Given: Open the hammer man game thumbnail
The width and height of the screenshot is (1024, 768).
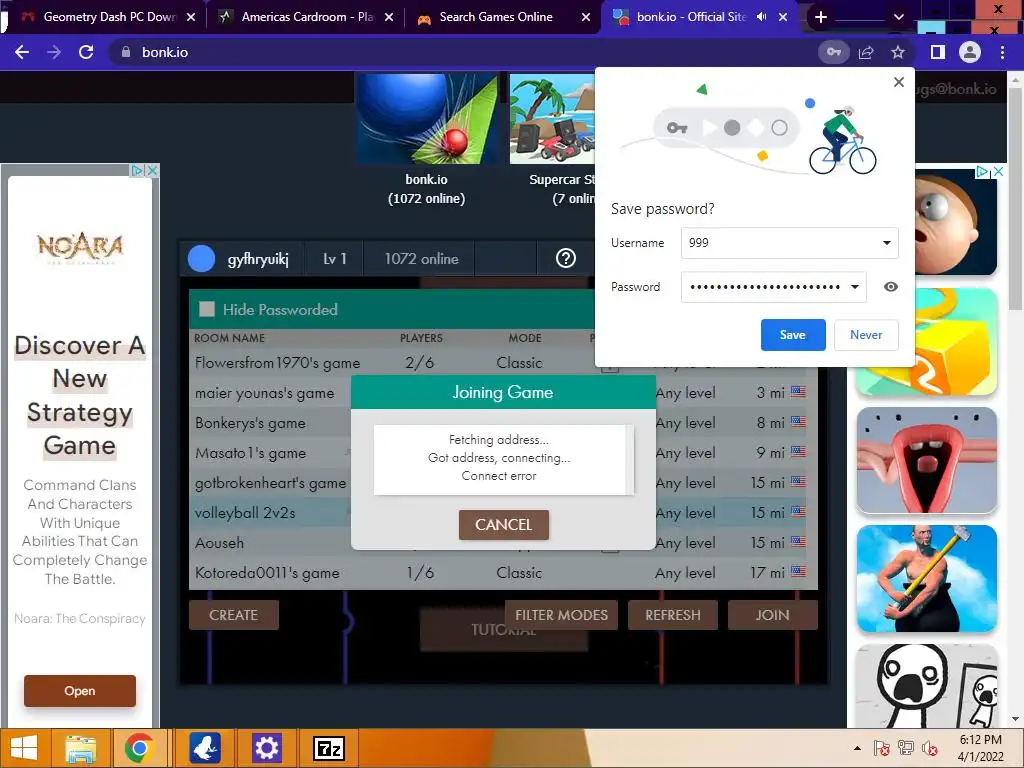Looking at the screenshot, I should [x=927, y=579].
